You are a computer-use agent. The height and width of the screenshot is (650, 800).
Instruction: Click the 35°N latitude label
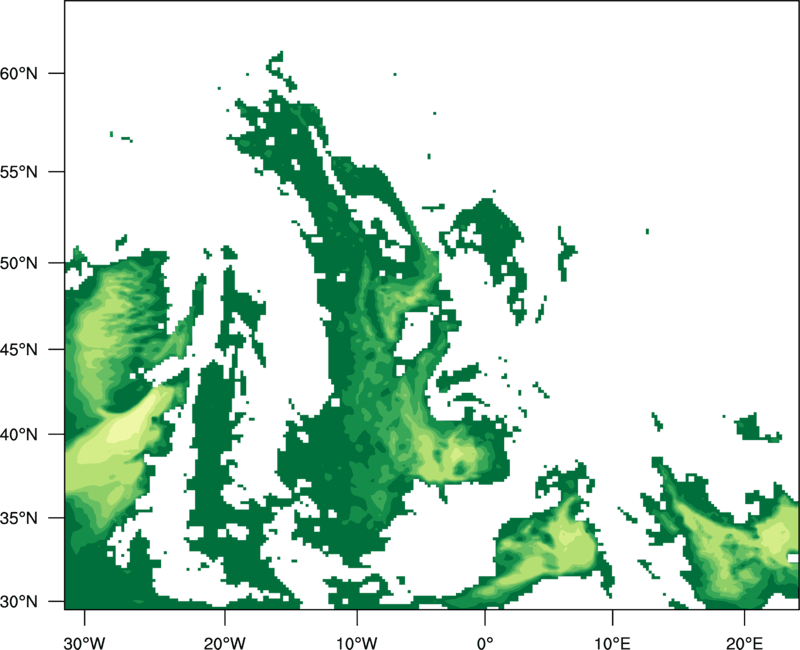pos(18,518)
